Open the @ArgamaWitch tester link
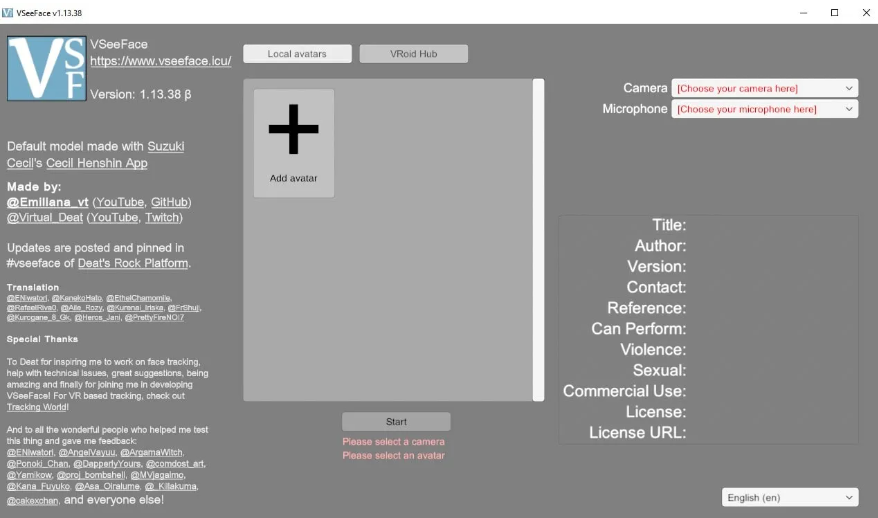This screenshot has width=878, height=518. 151,452
